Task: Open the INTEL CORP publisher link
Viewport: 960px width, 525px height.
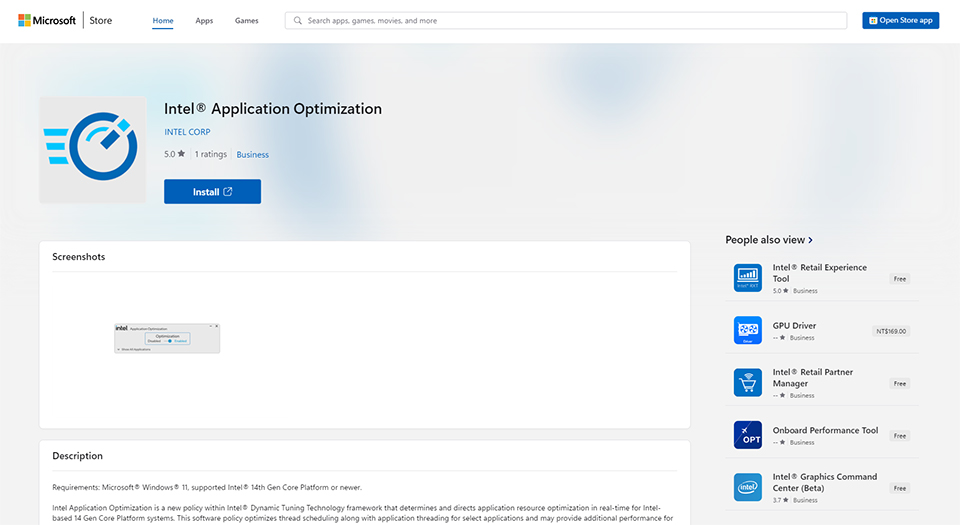Action: 187,132
